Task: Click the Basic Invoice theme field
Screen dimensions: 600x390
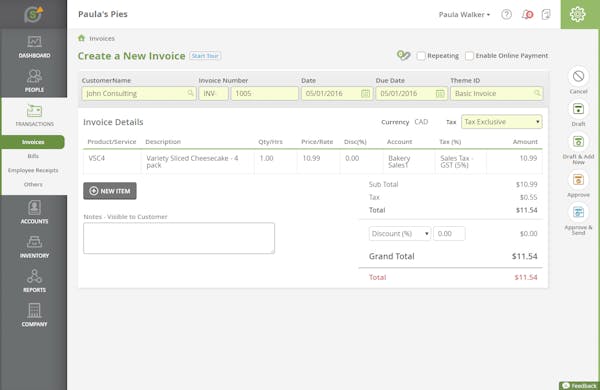Action: pos(497,93)
